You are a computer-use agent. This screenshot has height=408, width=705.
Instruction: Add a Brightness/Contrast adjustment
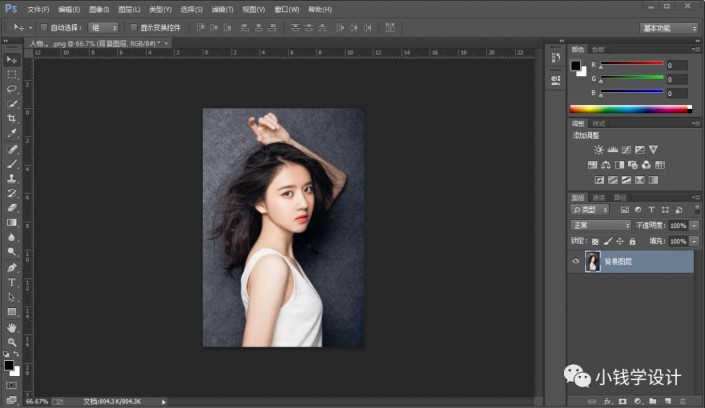[598, 150]
